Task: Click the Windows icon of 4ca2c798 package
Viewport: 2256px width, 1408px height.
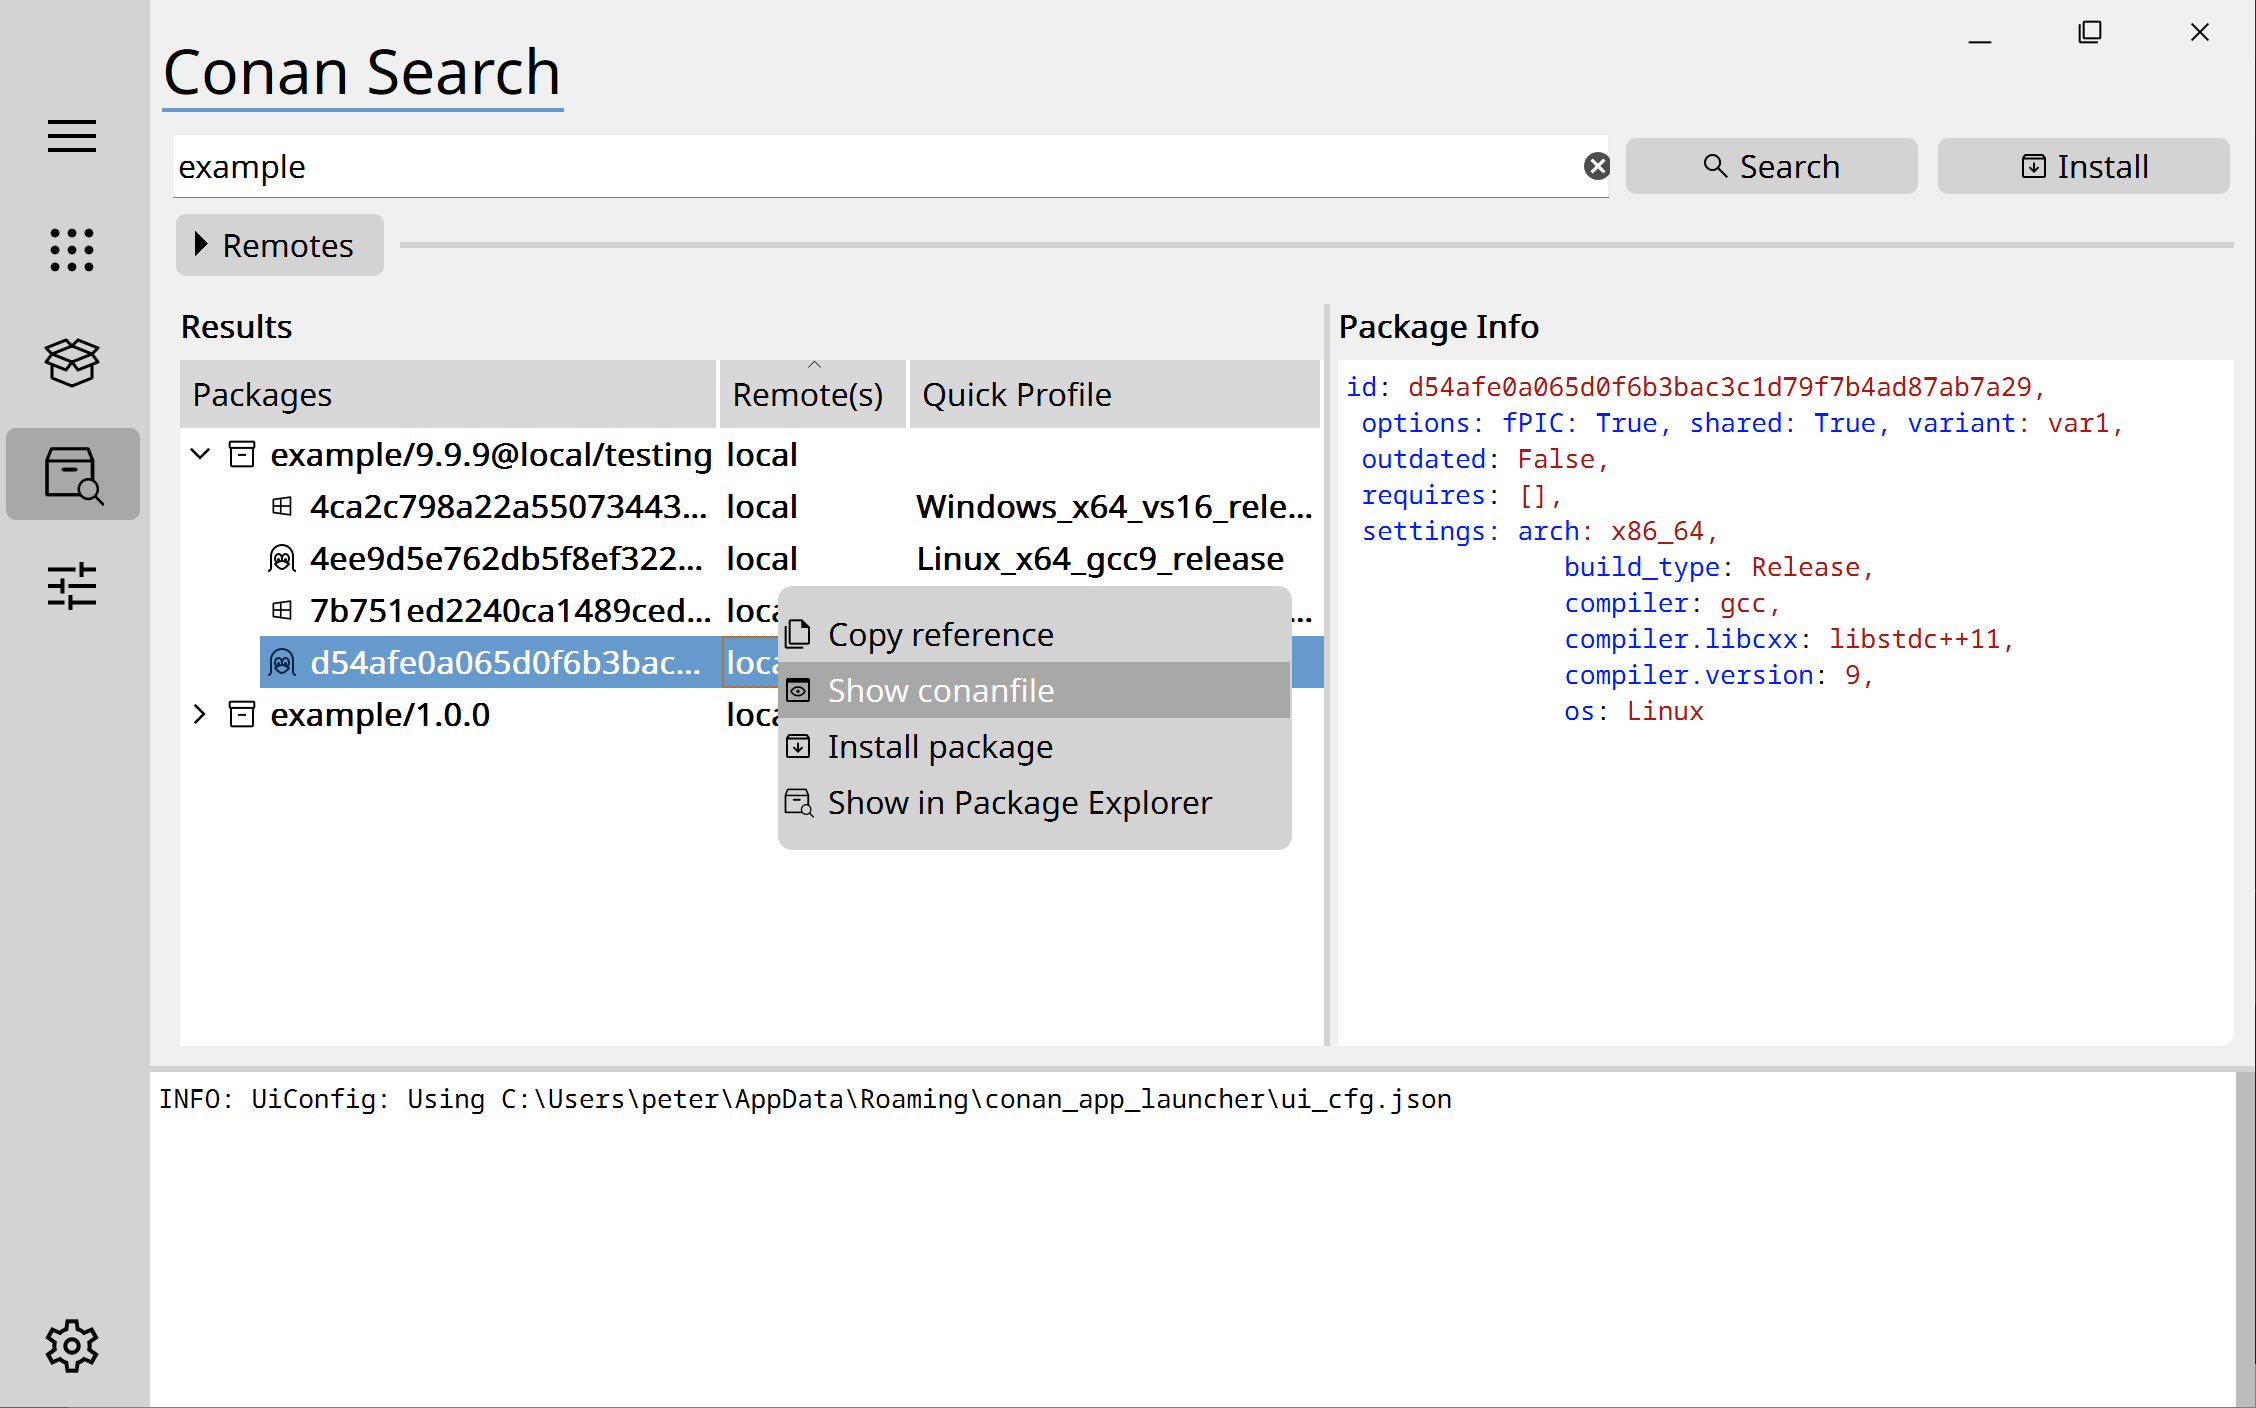Action: click(x=282, y=507)
